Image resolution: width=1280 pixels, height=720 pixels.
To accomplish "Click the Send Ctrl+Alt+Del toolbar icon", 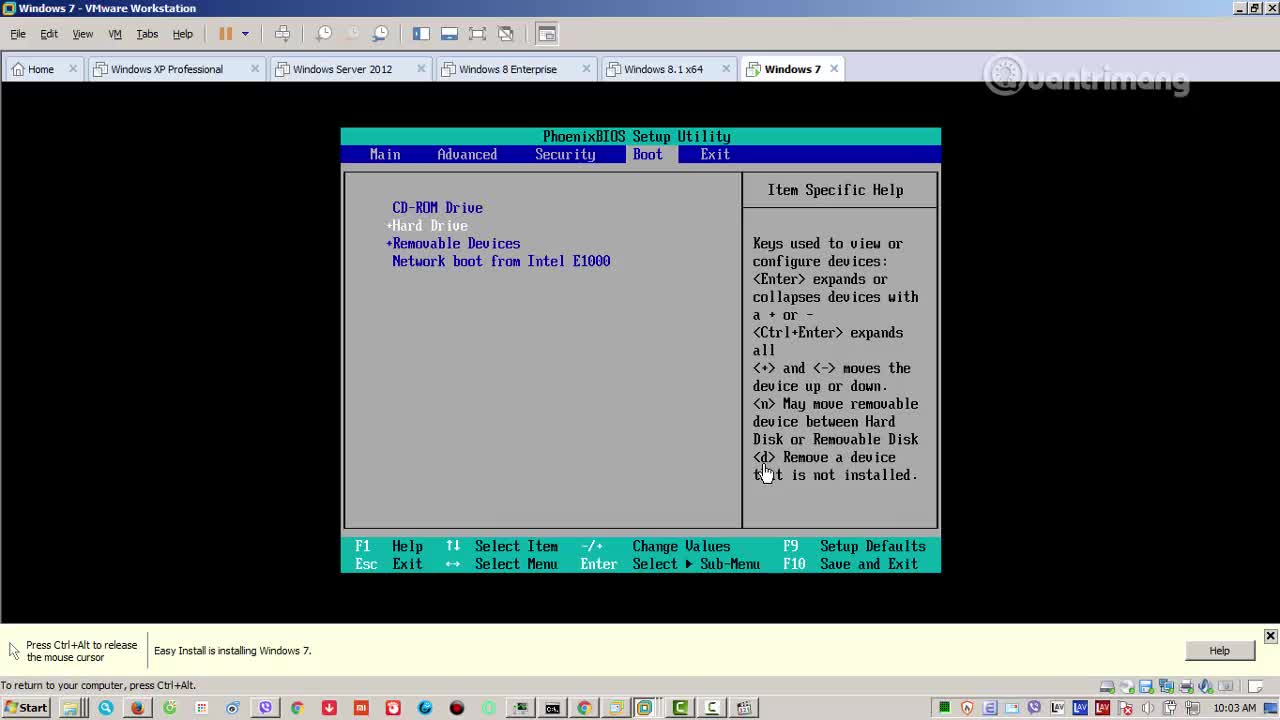I will click(x=283, y=34).
